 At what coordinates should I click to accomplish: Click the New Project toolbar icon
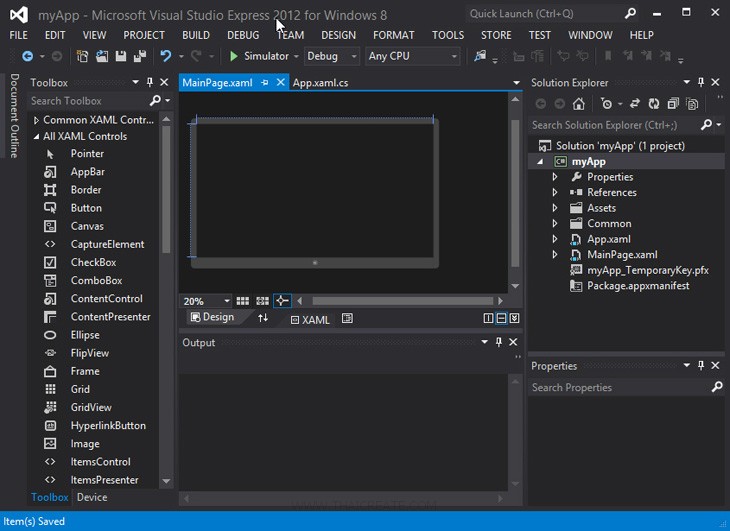tap(82, 56)
